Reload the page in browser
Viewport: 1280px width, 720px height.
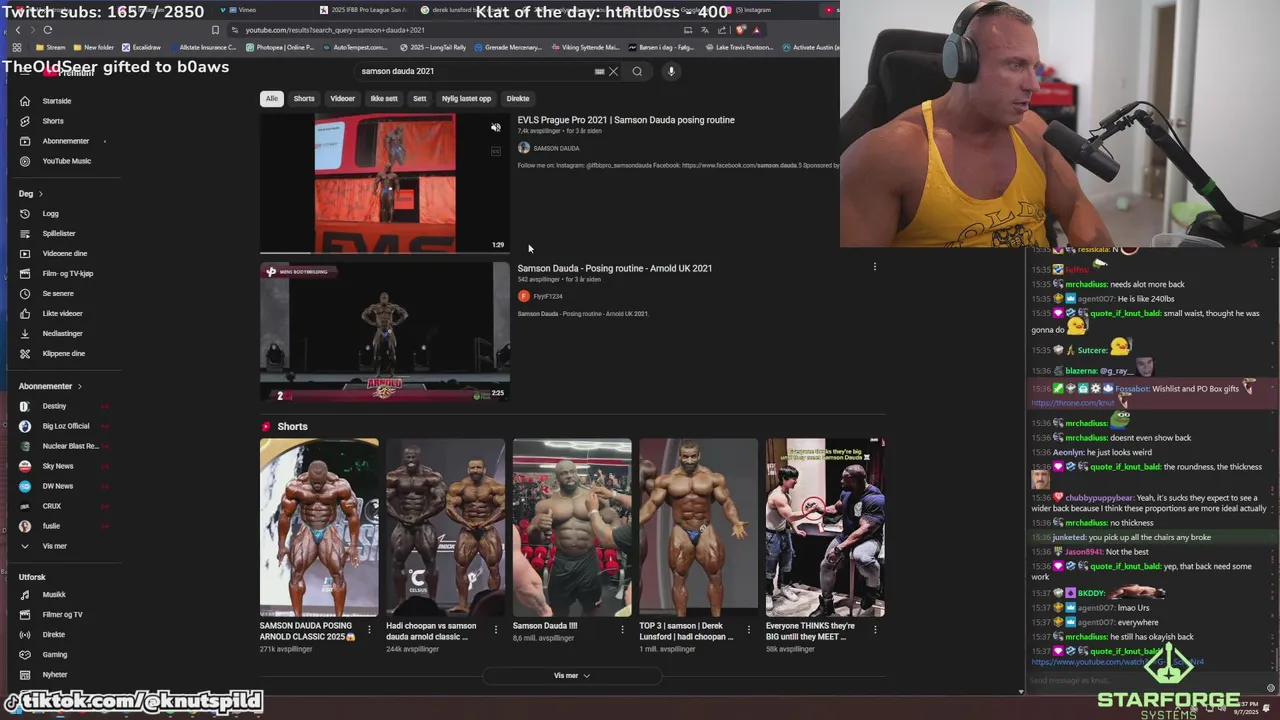pos(47,30)
